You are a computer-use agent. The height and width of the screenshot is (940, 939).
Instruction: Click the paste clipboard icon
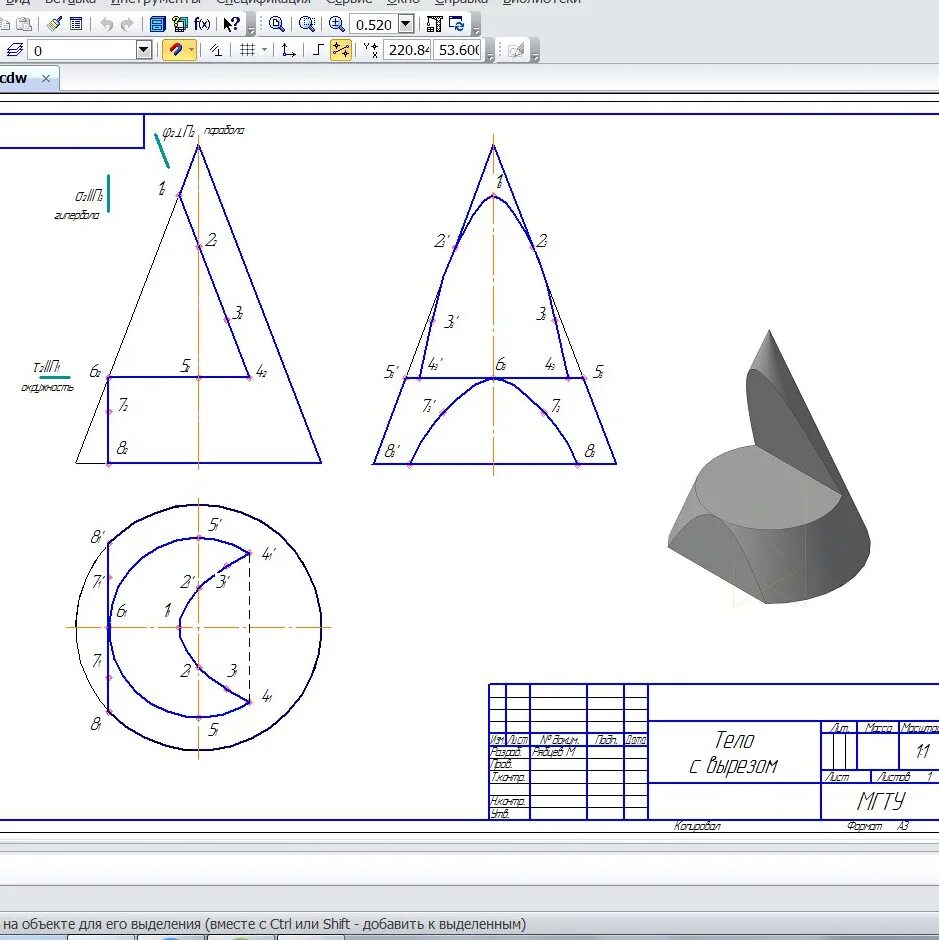coord(24,25)
